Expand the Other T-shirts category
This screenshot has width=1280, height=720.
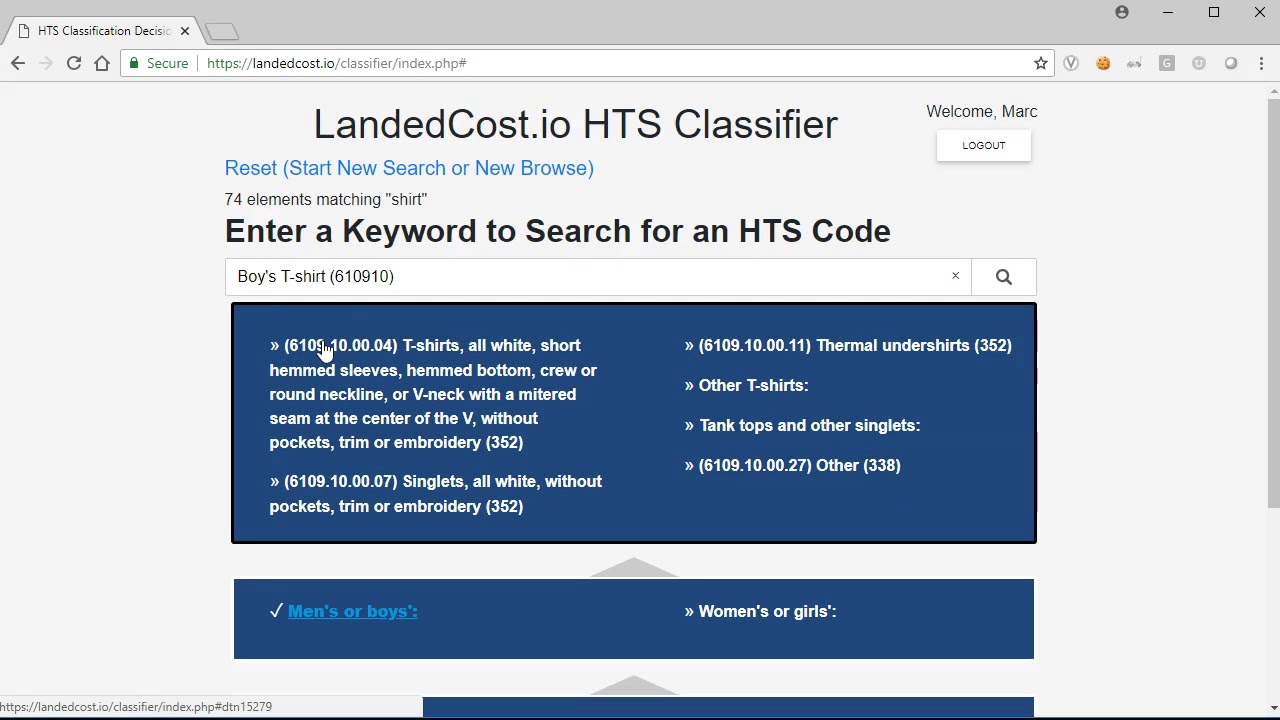coord(746,385)
